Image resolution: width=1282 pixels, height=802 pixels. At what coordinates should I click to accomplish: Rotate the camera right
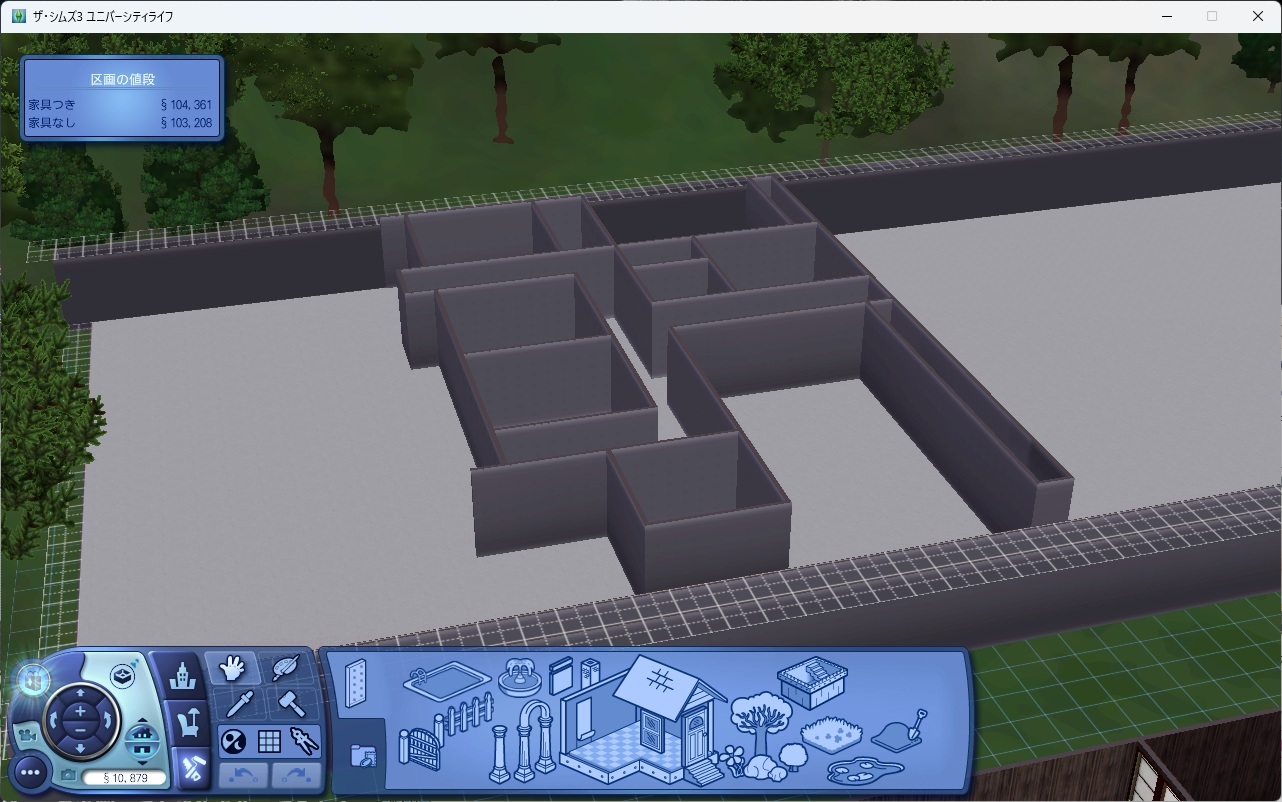coord(107,721)
